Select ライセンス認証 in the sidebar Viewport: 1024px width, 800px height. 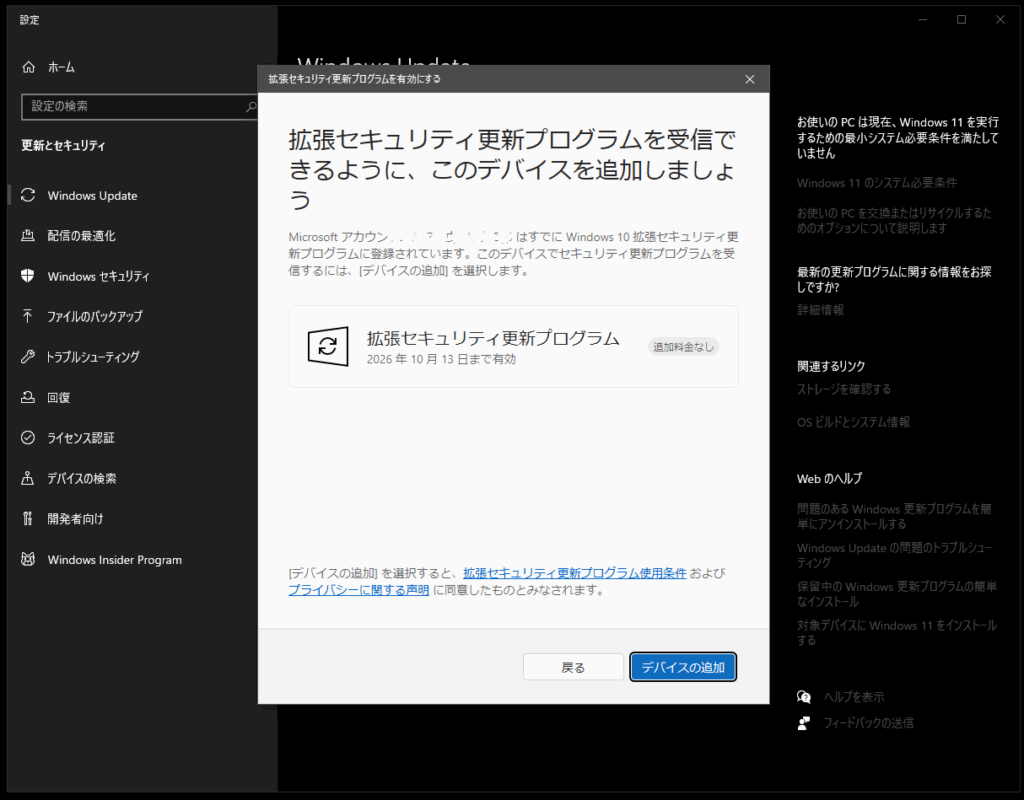(80, 438)
